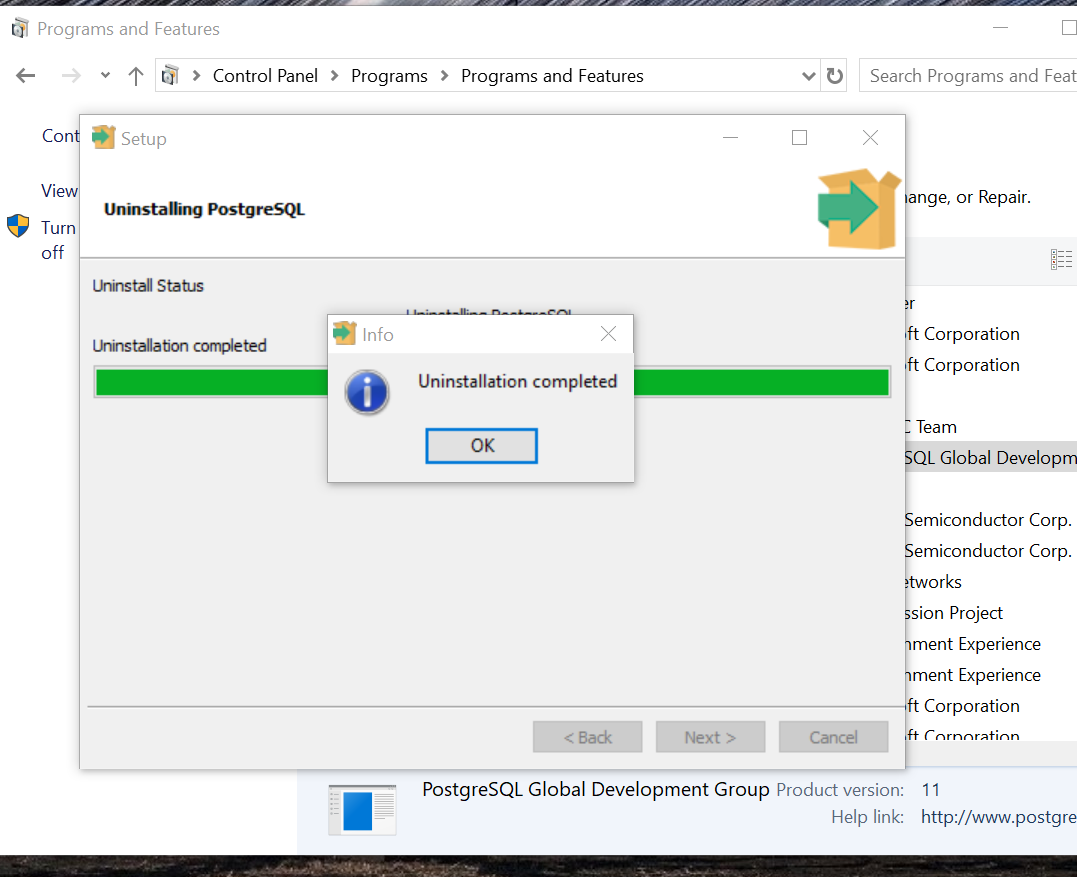Click the large installer box graphic in Setup header
The image size is (1077, 877).
click(x=857, y=208)
